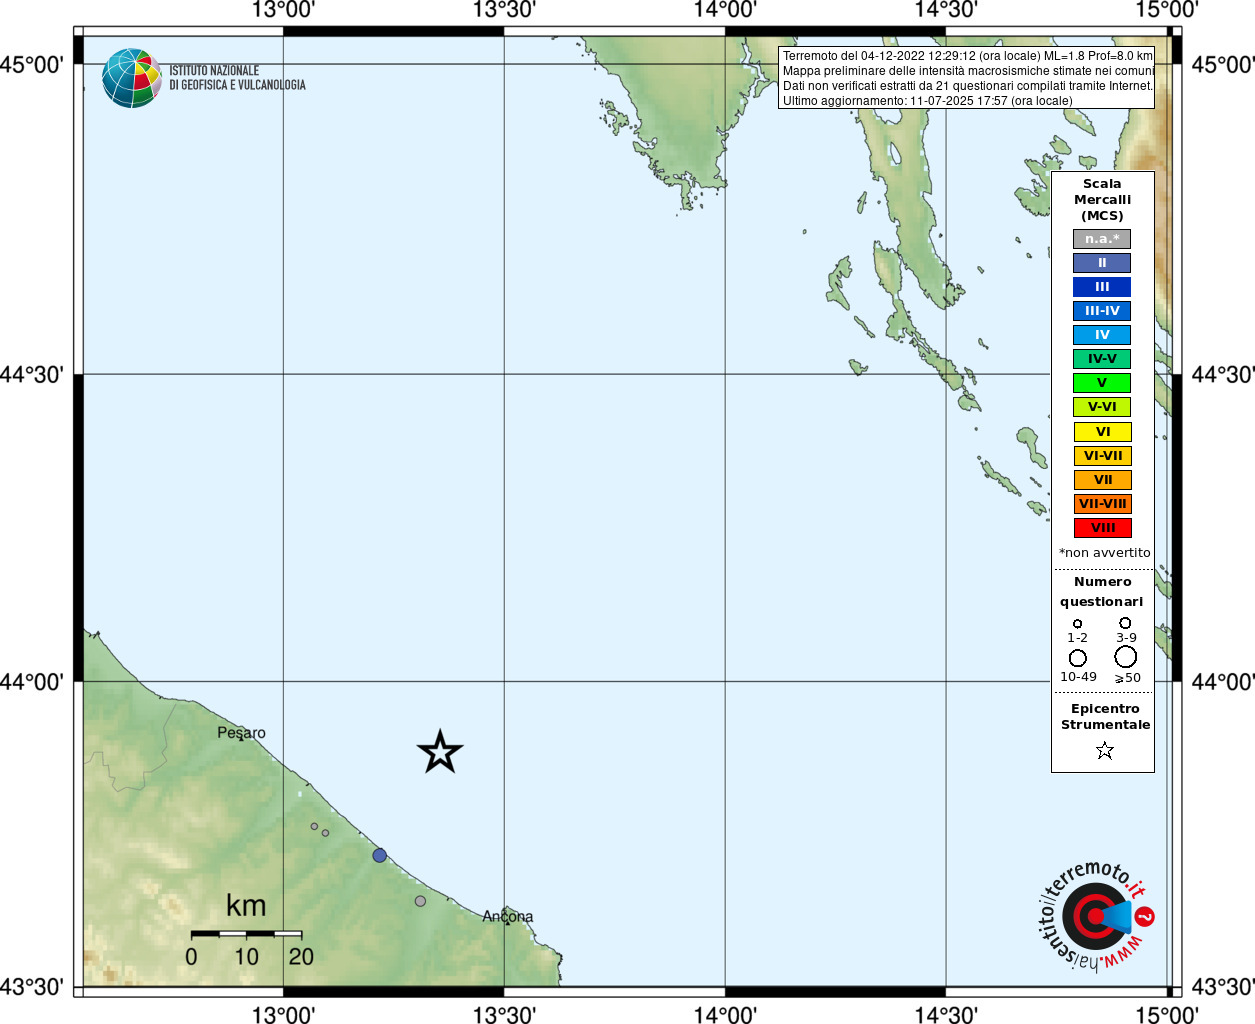This screenshot has width=1255, height=1024.
Task: Click the epicenter star on the map
Action: pos(440,752)
